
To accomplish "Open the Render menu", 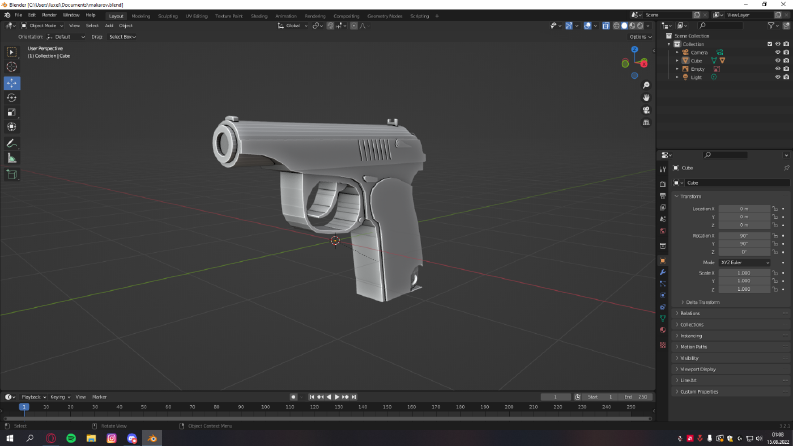I will (x=49, y=15).
